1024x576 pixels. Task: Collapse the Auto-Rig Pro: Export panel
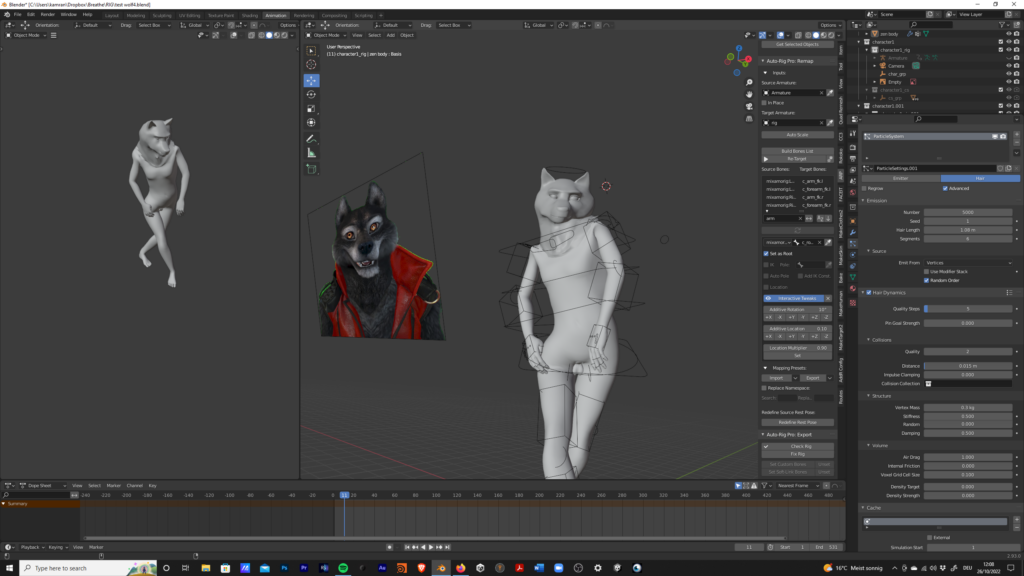tap(763, 434)
